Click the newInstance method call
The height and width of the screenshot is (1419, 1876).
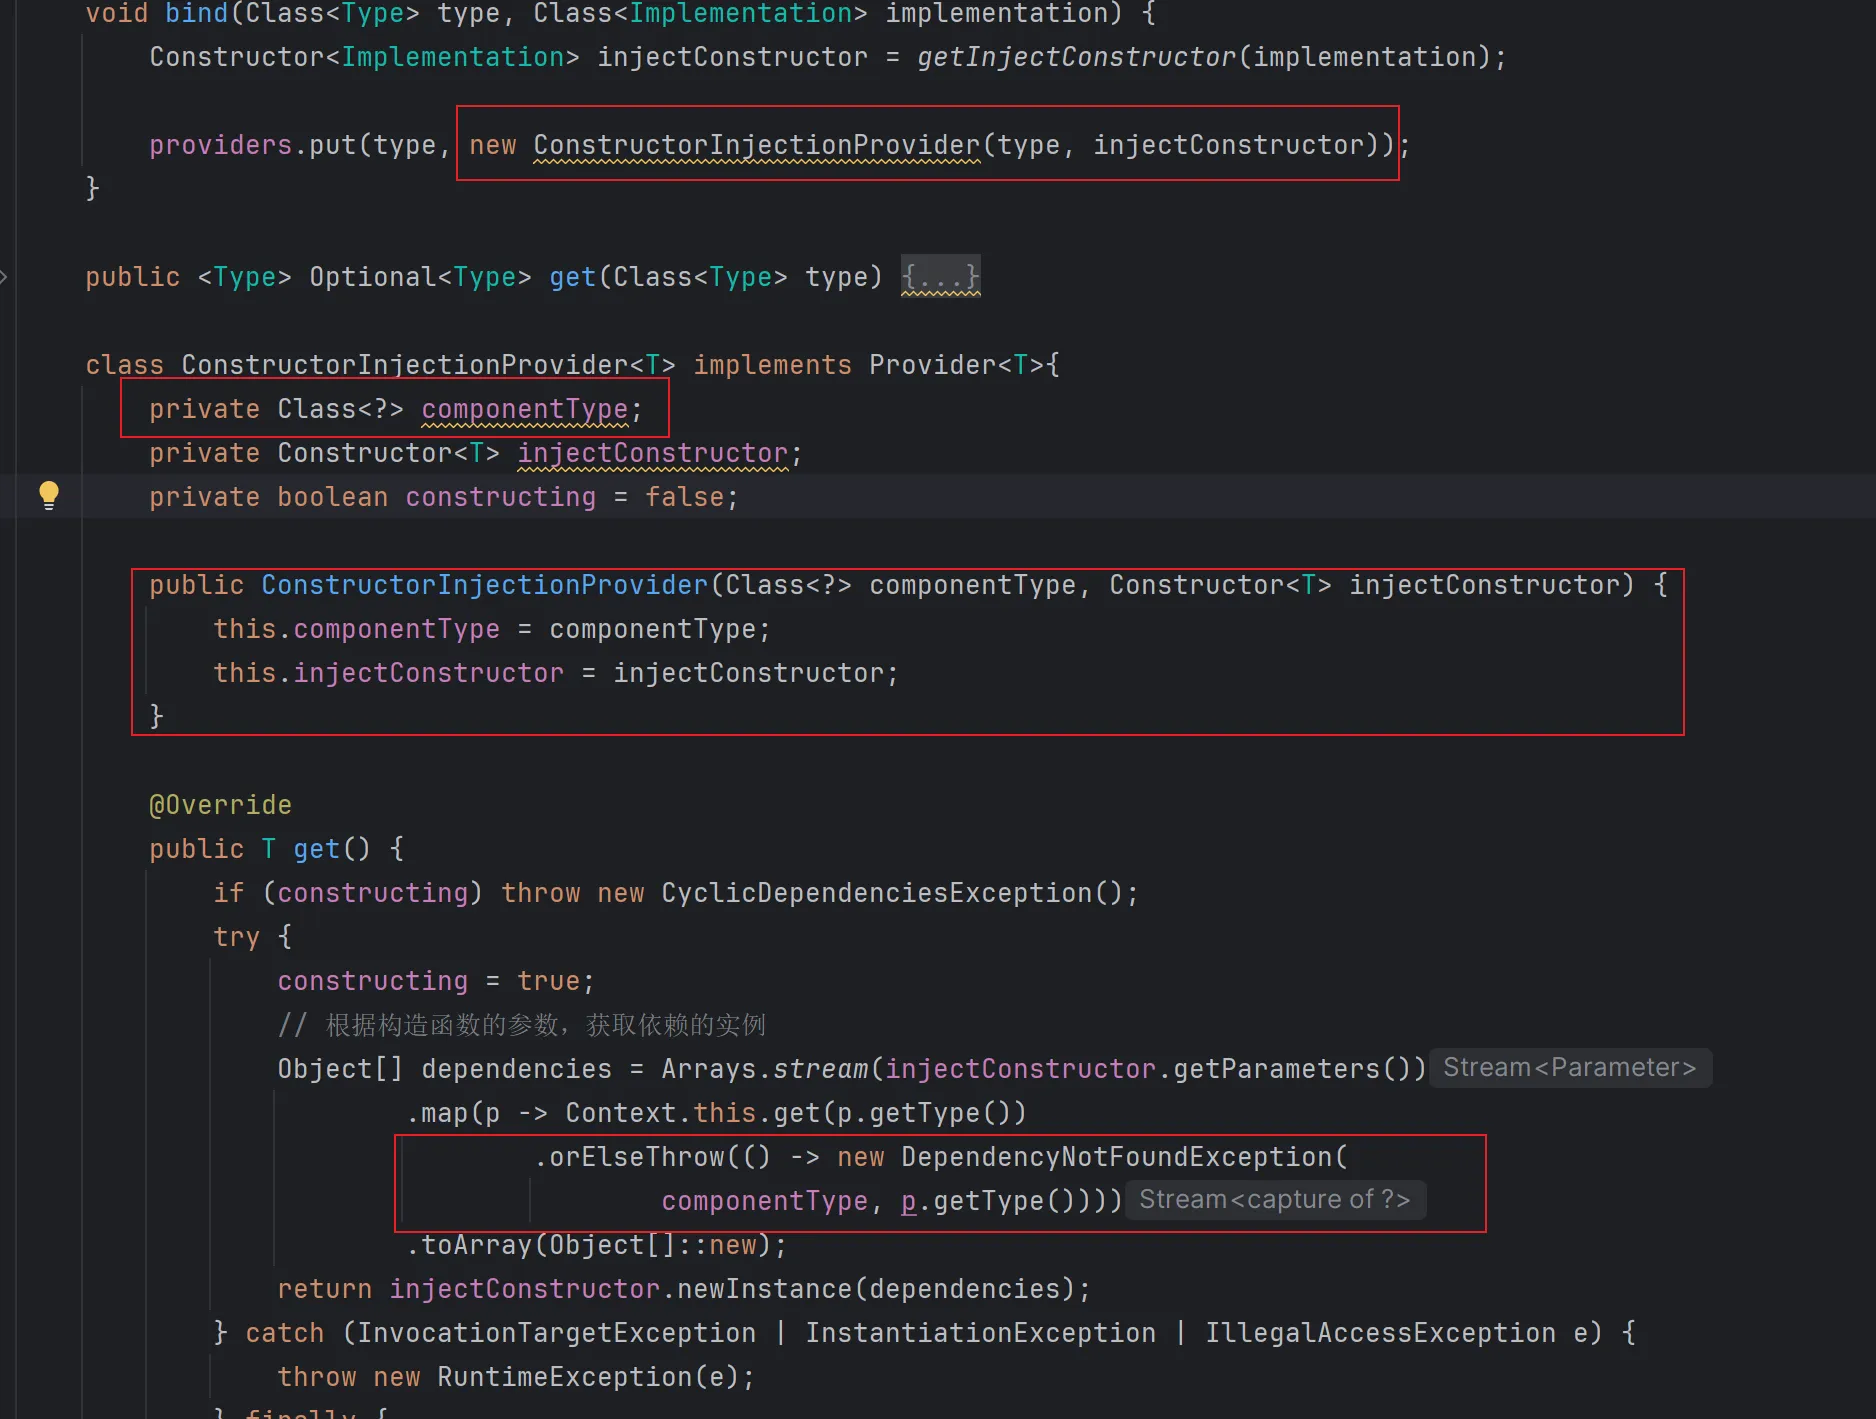pos(764,1289)
